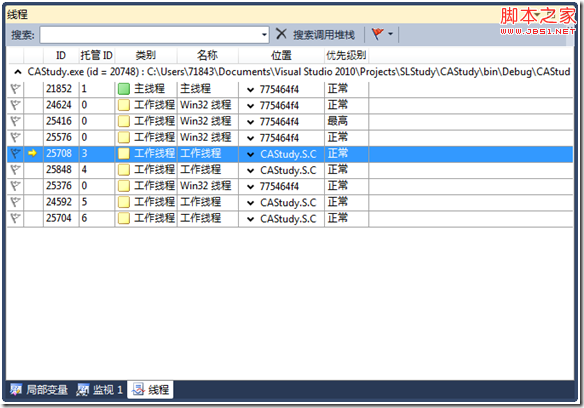The width and height of the screenshot is (584, 408).
Task: Click the 监视 1 tab icon
Action: (83, 390)
